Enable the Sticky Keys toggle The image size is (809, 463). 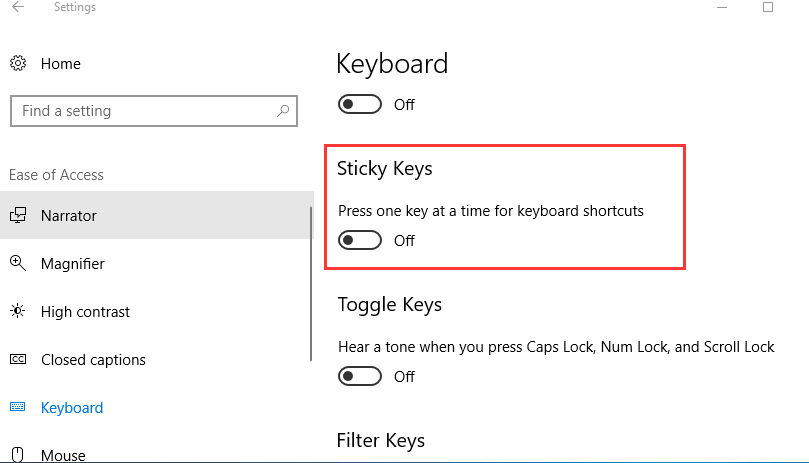360,241
